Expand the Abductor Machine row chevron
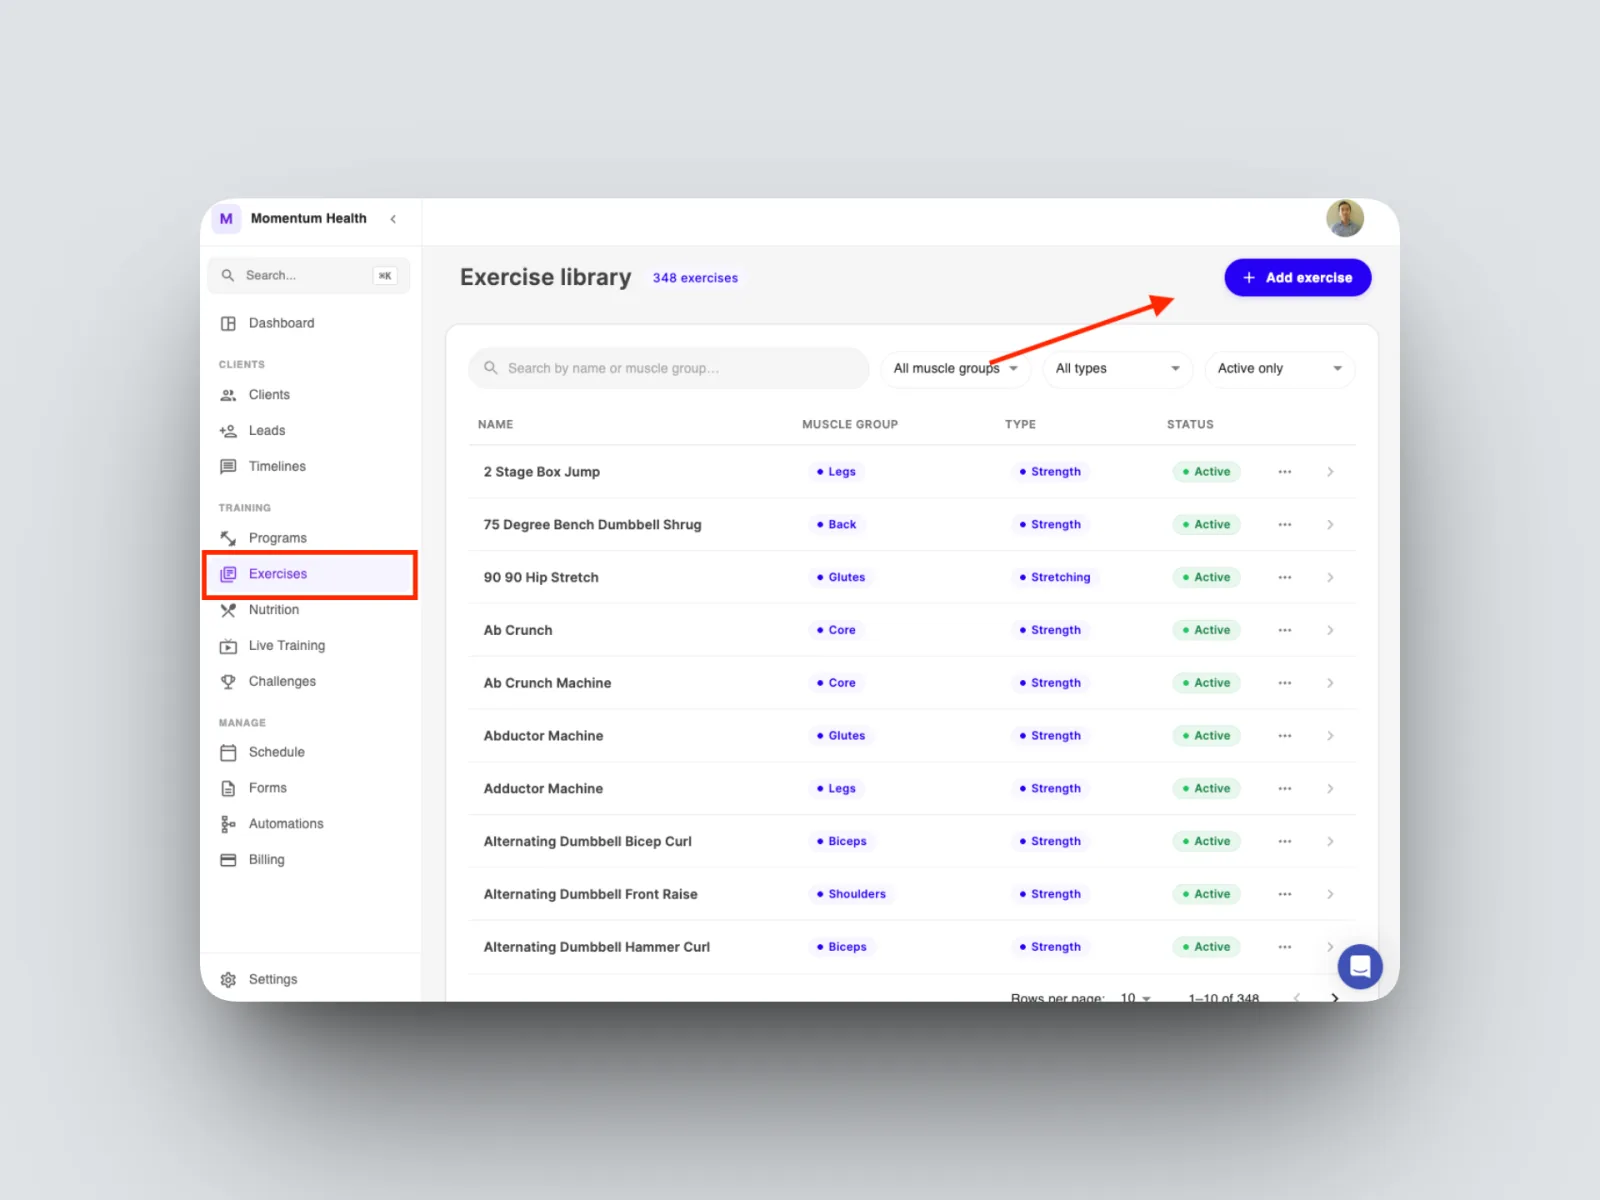1600x1200 pixels. 1330,736
